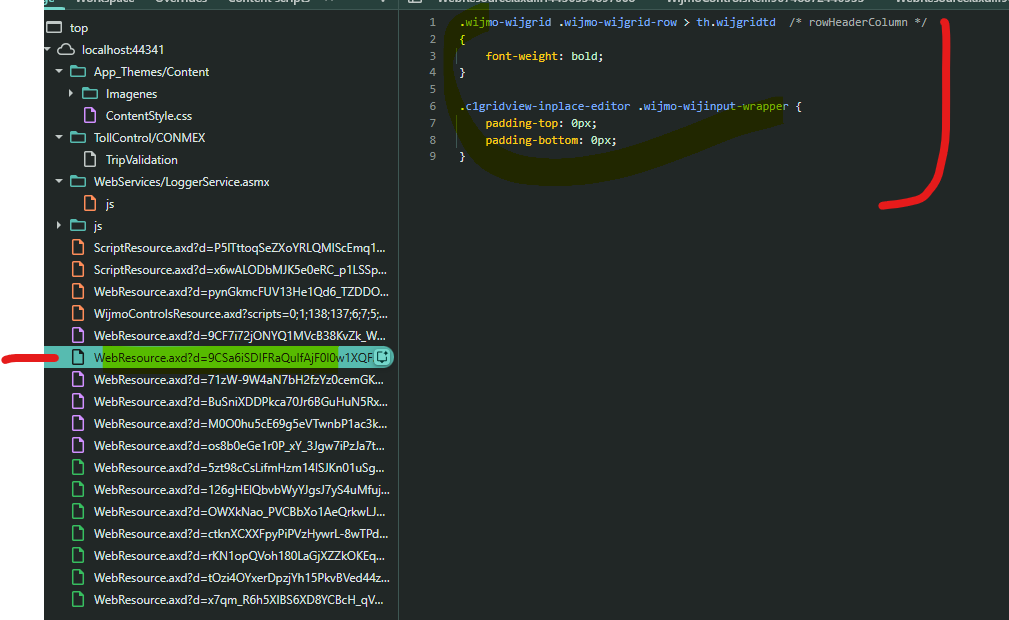Collapse the TollControl/CONMEX folder
This screenshot has height=620, width=1009.
(59, 137)
